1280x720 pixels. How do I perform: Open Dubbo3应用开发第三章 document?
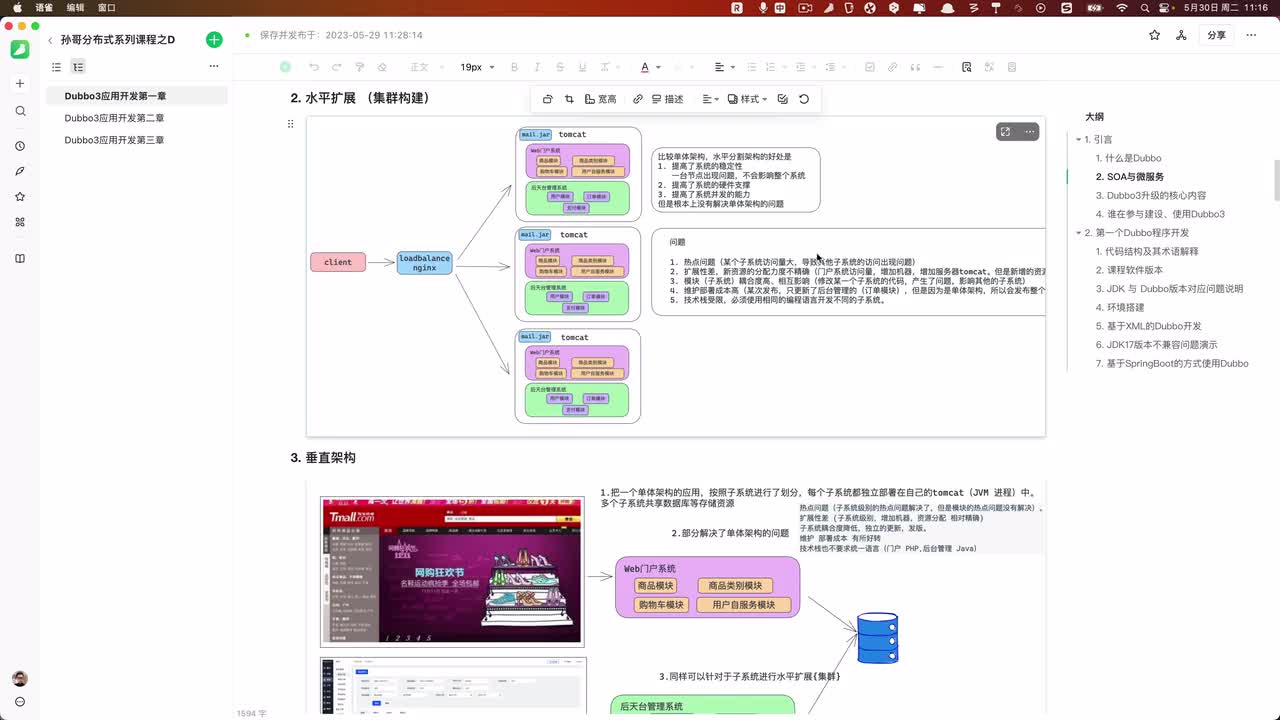137,140
